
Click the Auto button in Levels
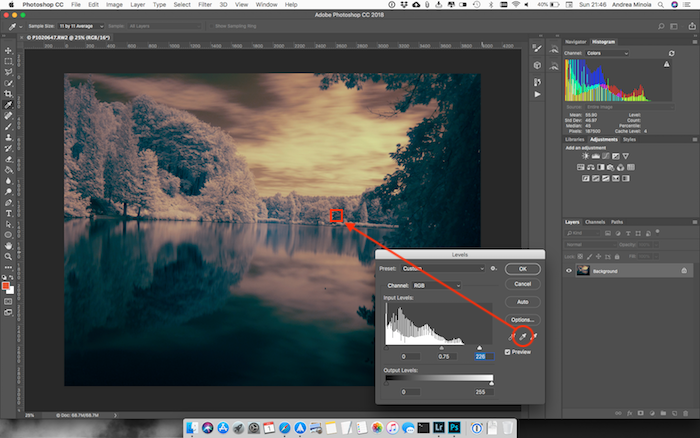click(x=523, y=302)
